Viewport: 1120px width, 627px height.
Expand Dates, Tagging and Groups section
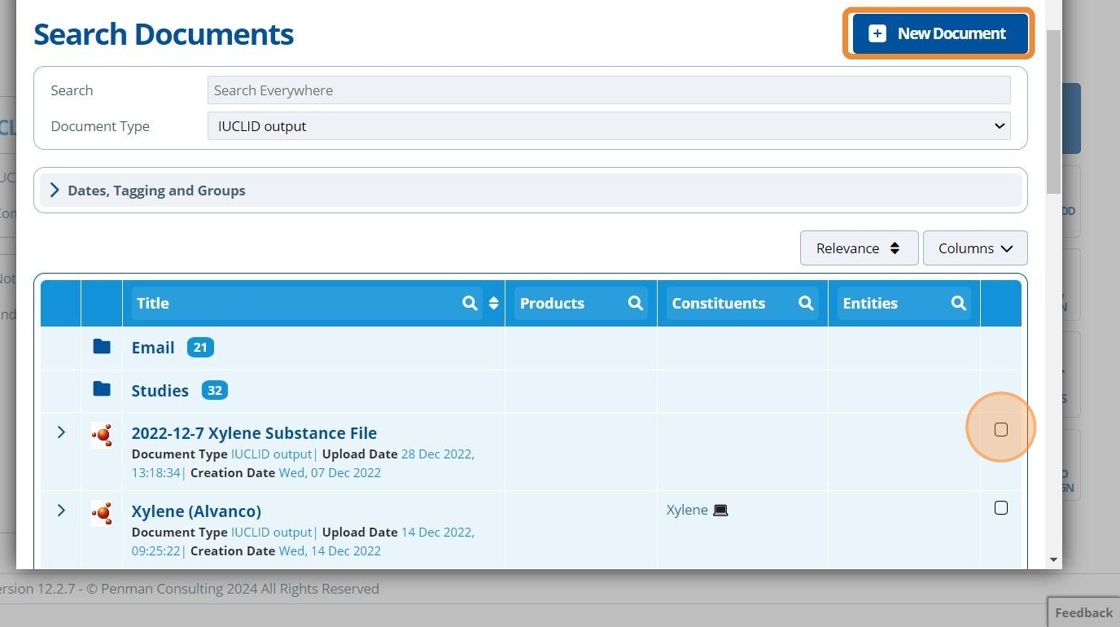pos(530,191)
